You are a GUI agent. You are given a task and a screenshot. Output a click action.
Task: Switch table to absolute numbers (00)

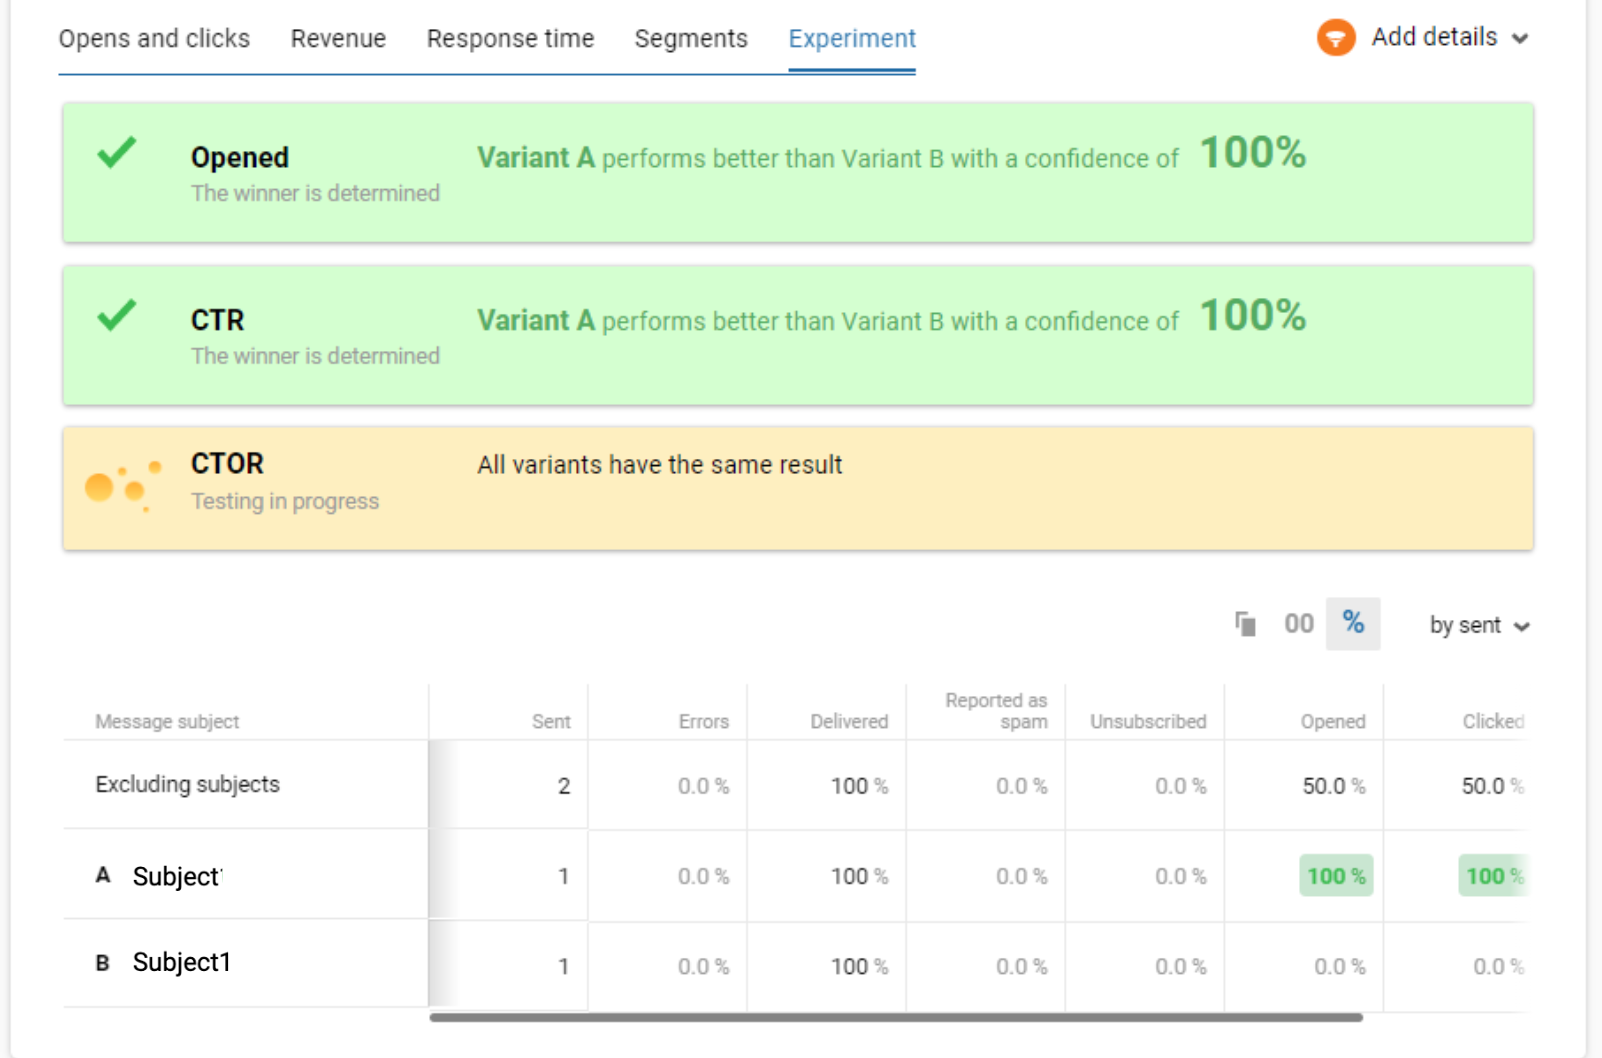pos(1299,624)
